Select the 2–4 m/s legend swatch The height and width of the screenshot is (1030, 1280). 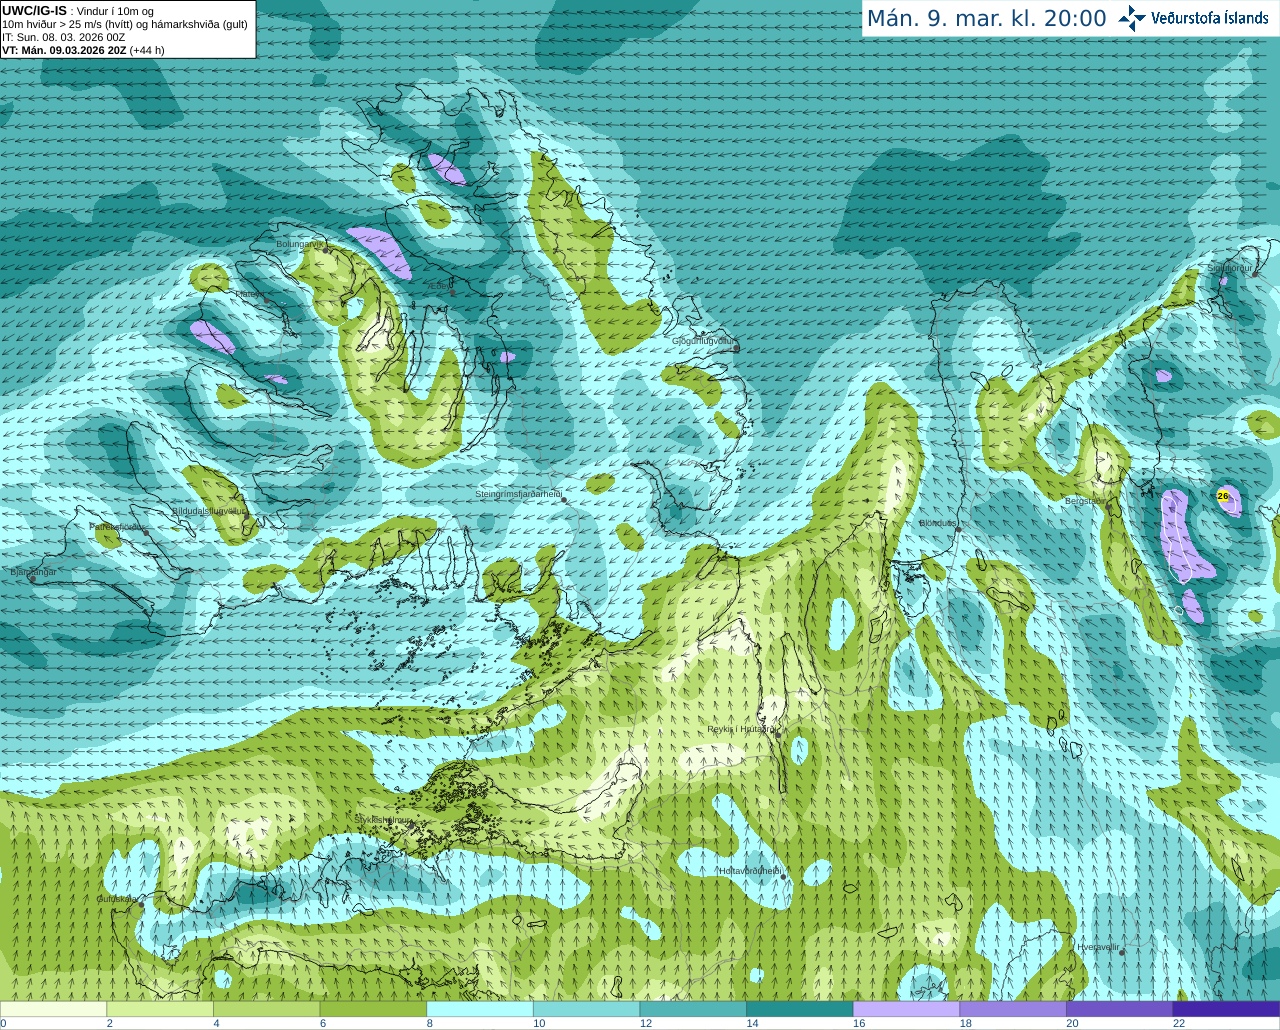tap(160, 1009)
